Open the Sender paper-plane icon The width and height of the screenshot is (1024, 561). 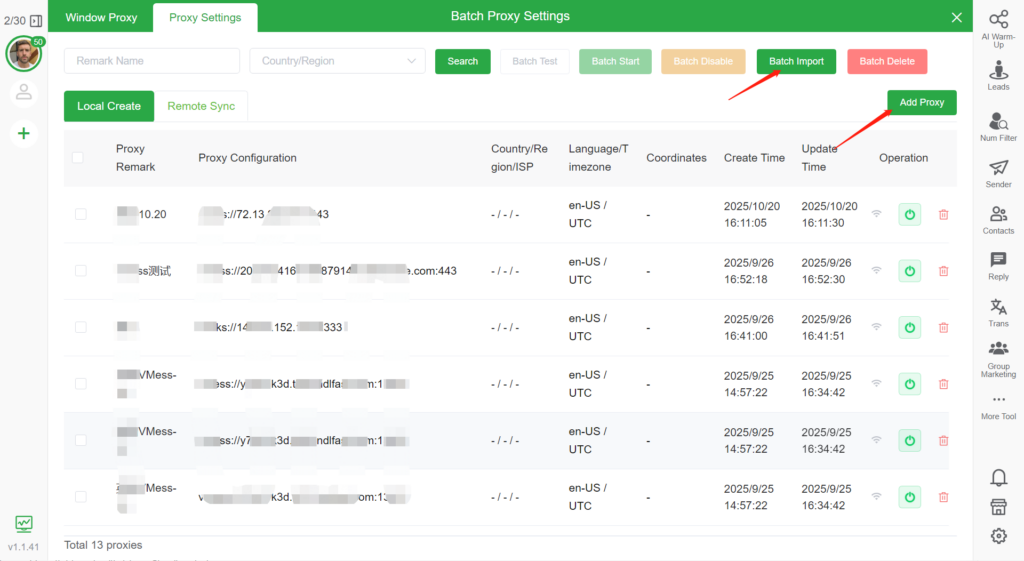(998, 168)
